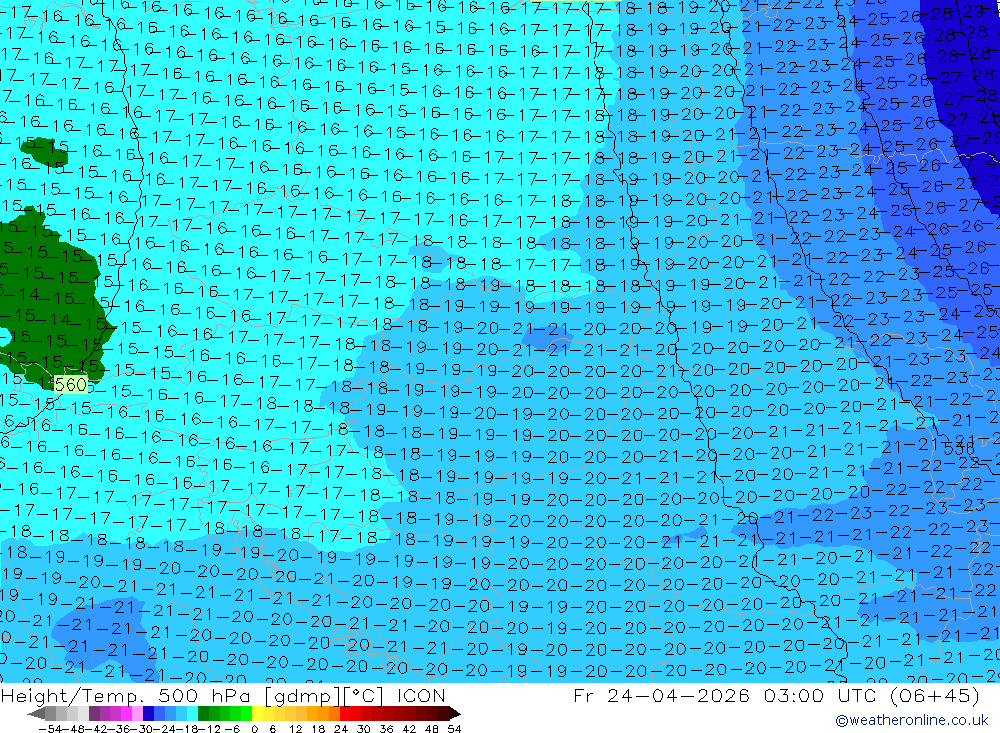The width and height of the screenshot is (1000, 733).
Task: Click the cyan swatch at -18 on legend
Action: (x=192, y=713)
